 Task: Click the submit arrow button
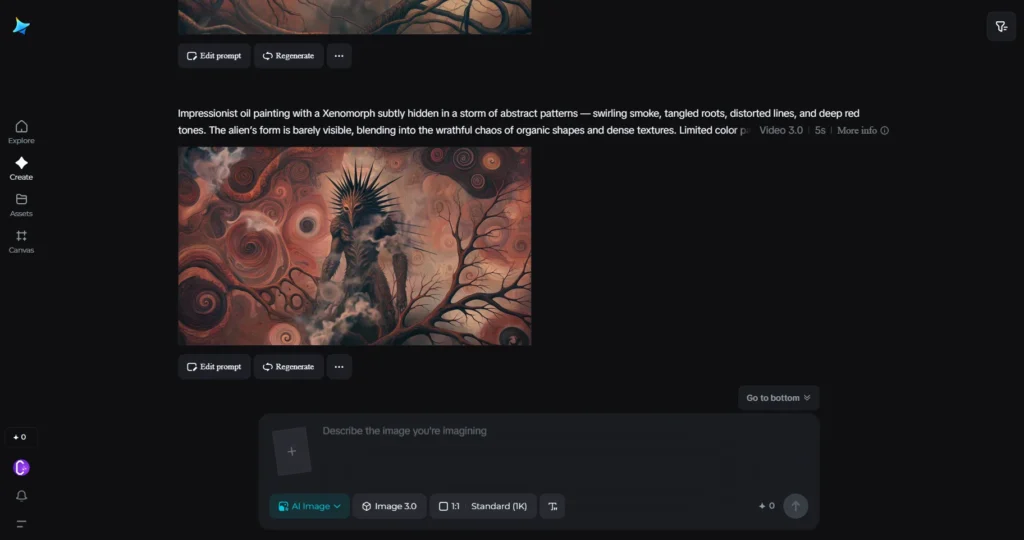795,506
